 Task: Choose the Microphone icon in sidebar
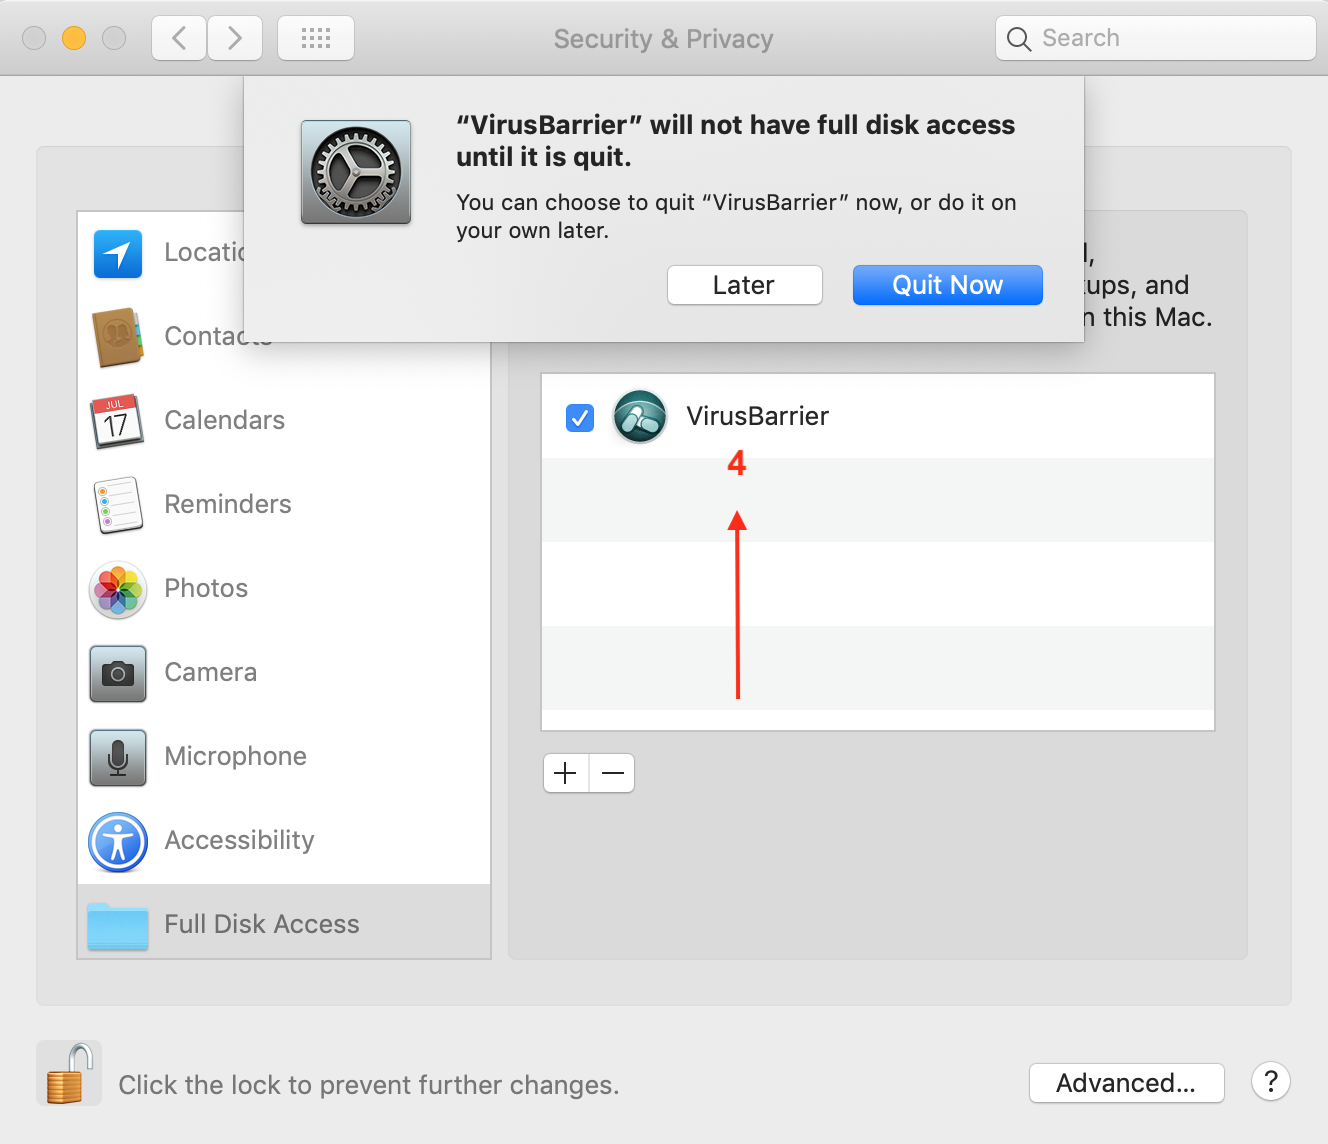[118, 757]
